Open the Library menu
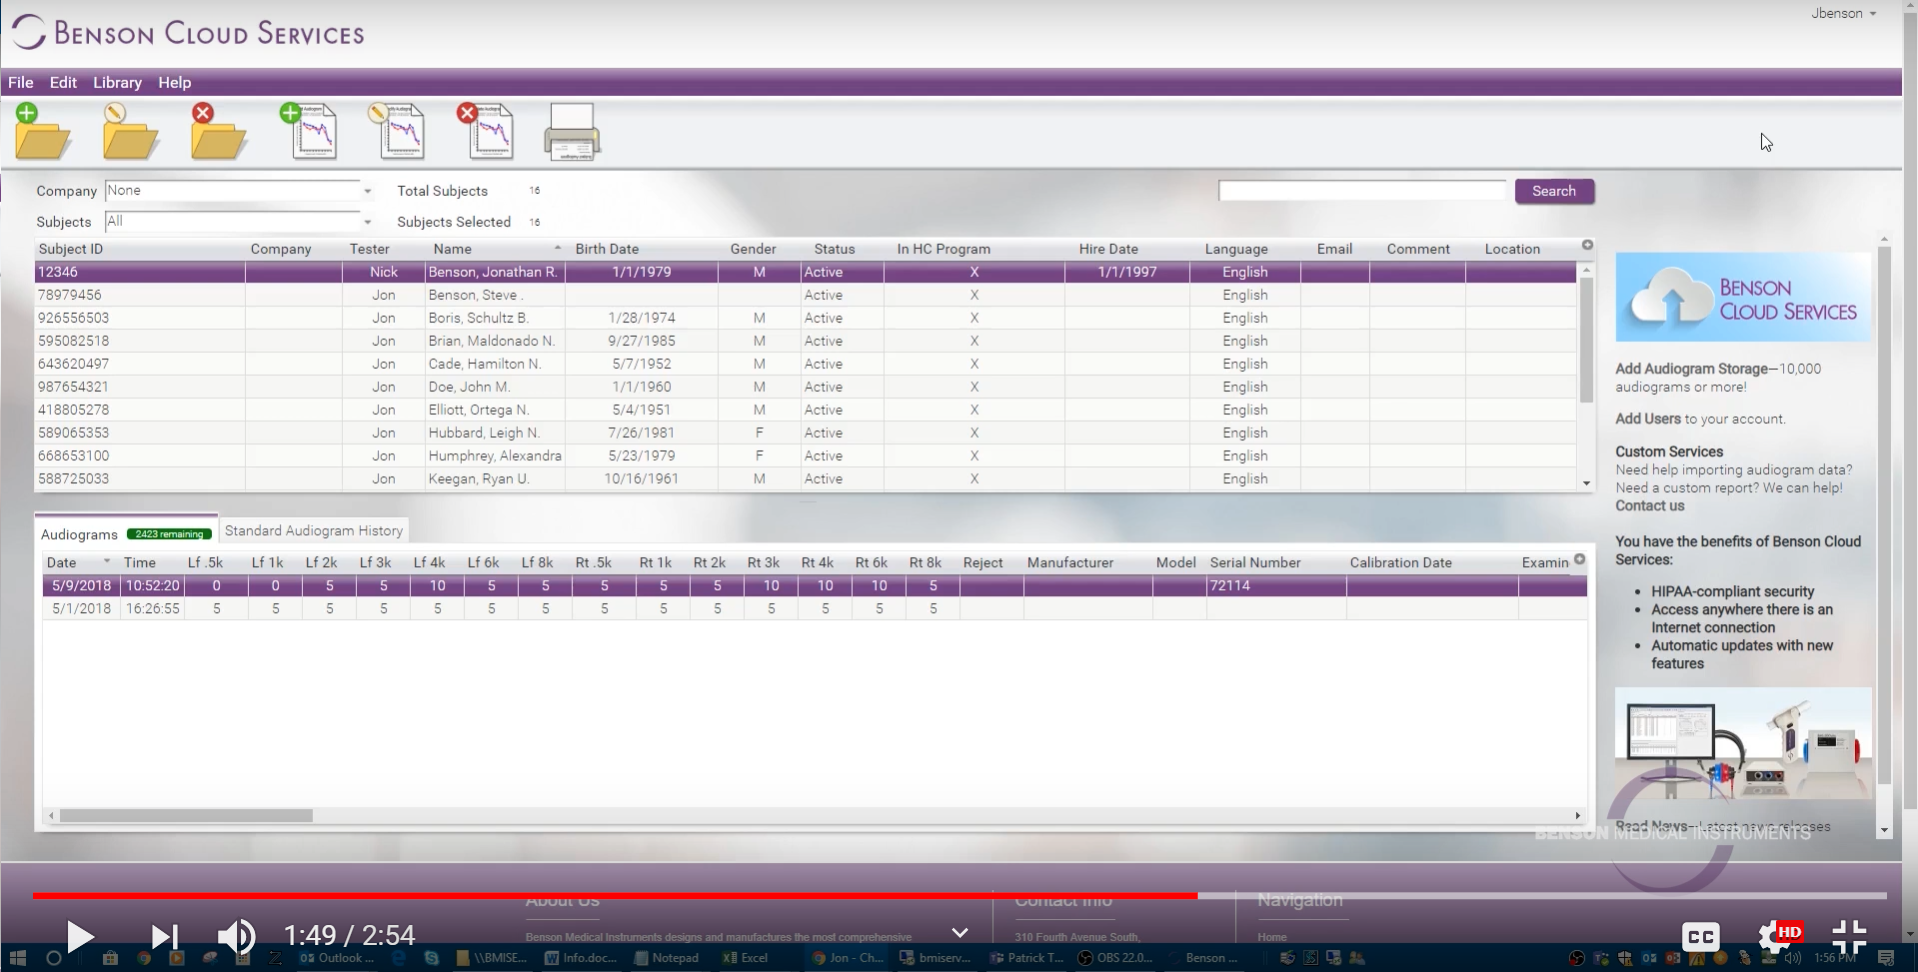 pyautogui.click(x=116, y=83)
